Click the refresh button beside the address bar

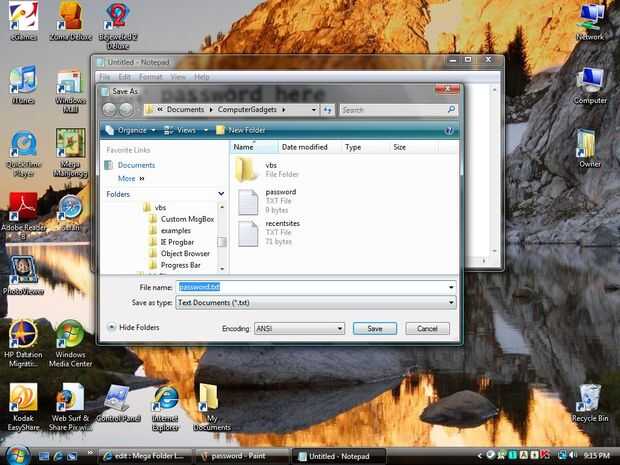coord(327,110)
